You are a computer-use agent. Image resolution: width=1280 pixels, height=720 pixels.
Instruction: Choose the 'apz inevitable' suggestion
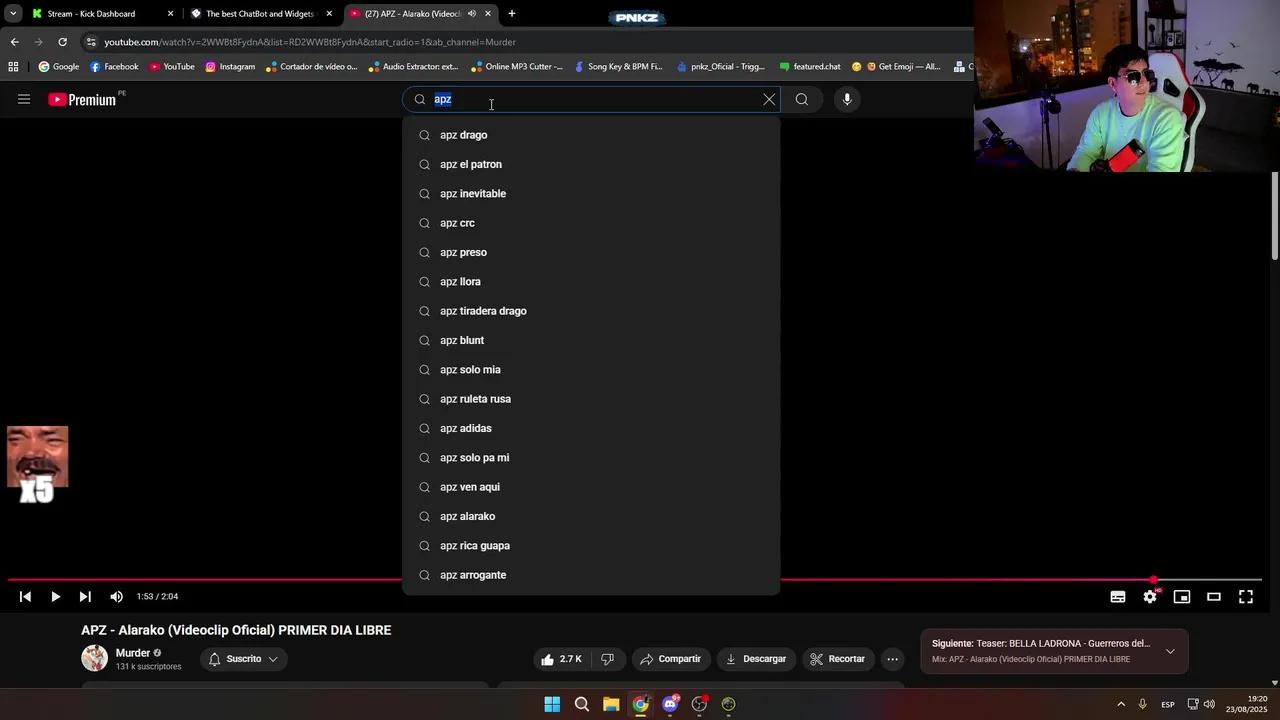[591, 194]
